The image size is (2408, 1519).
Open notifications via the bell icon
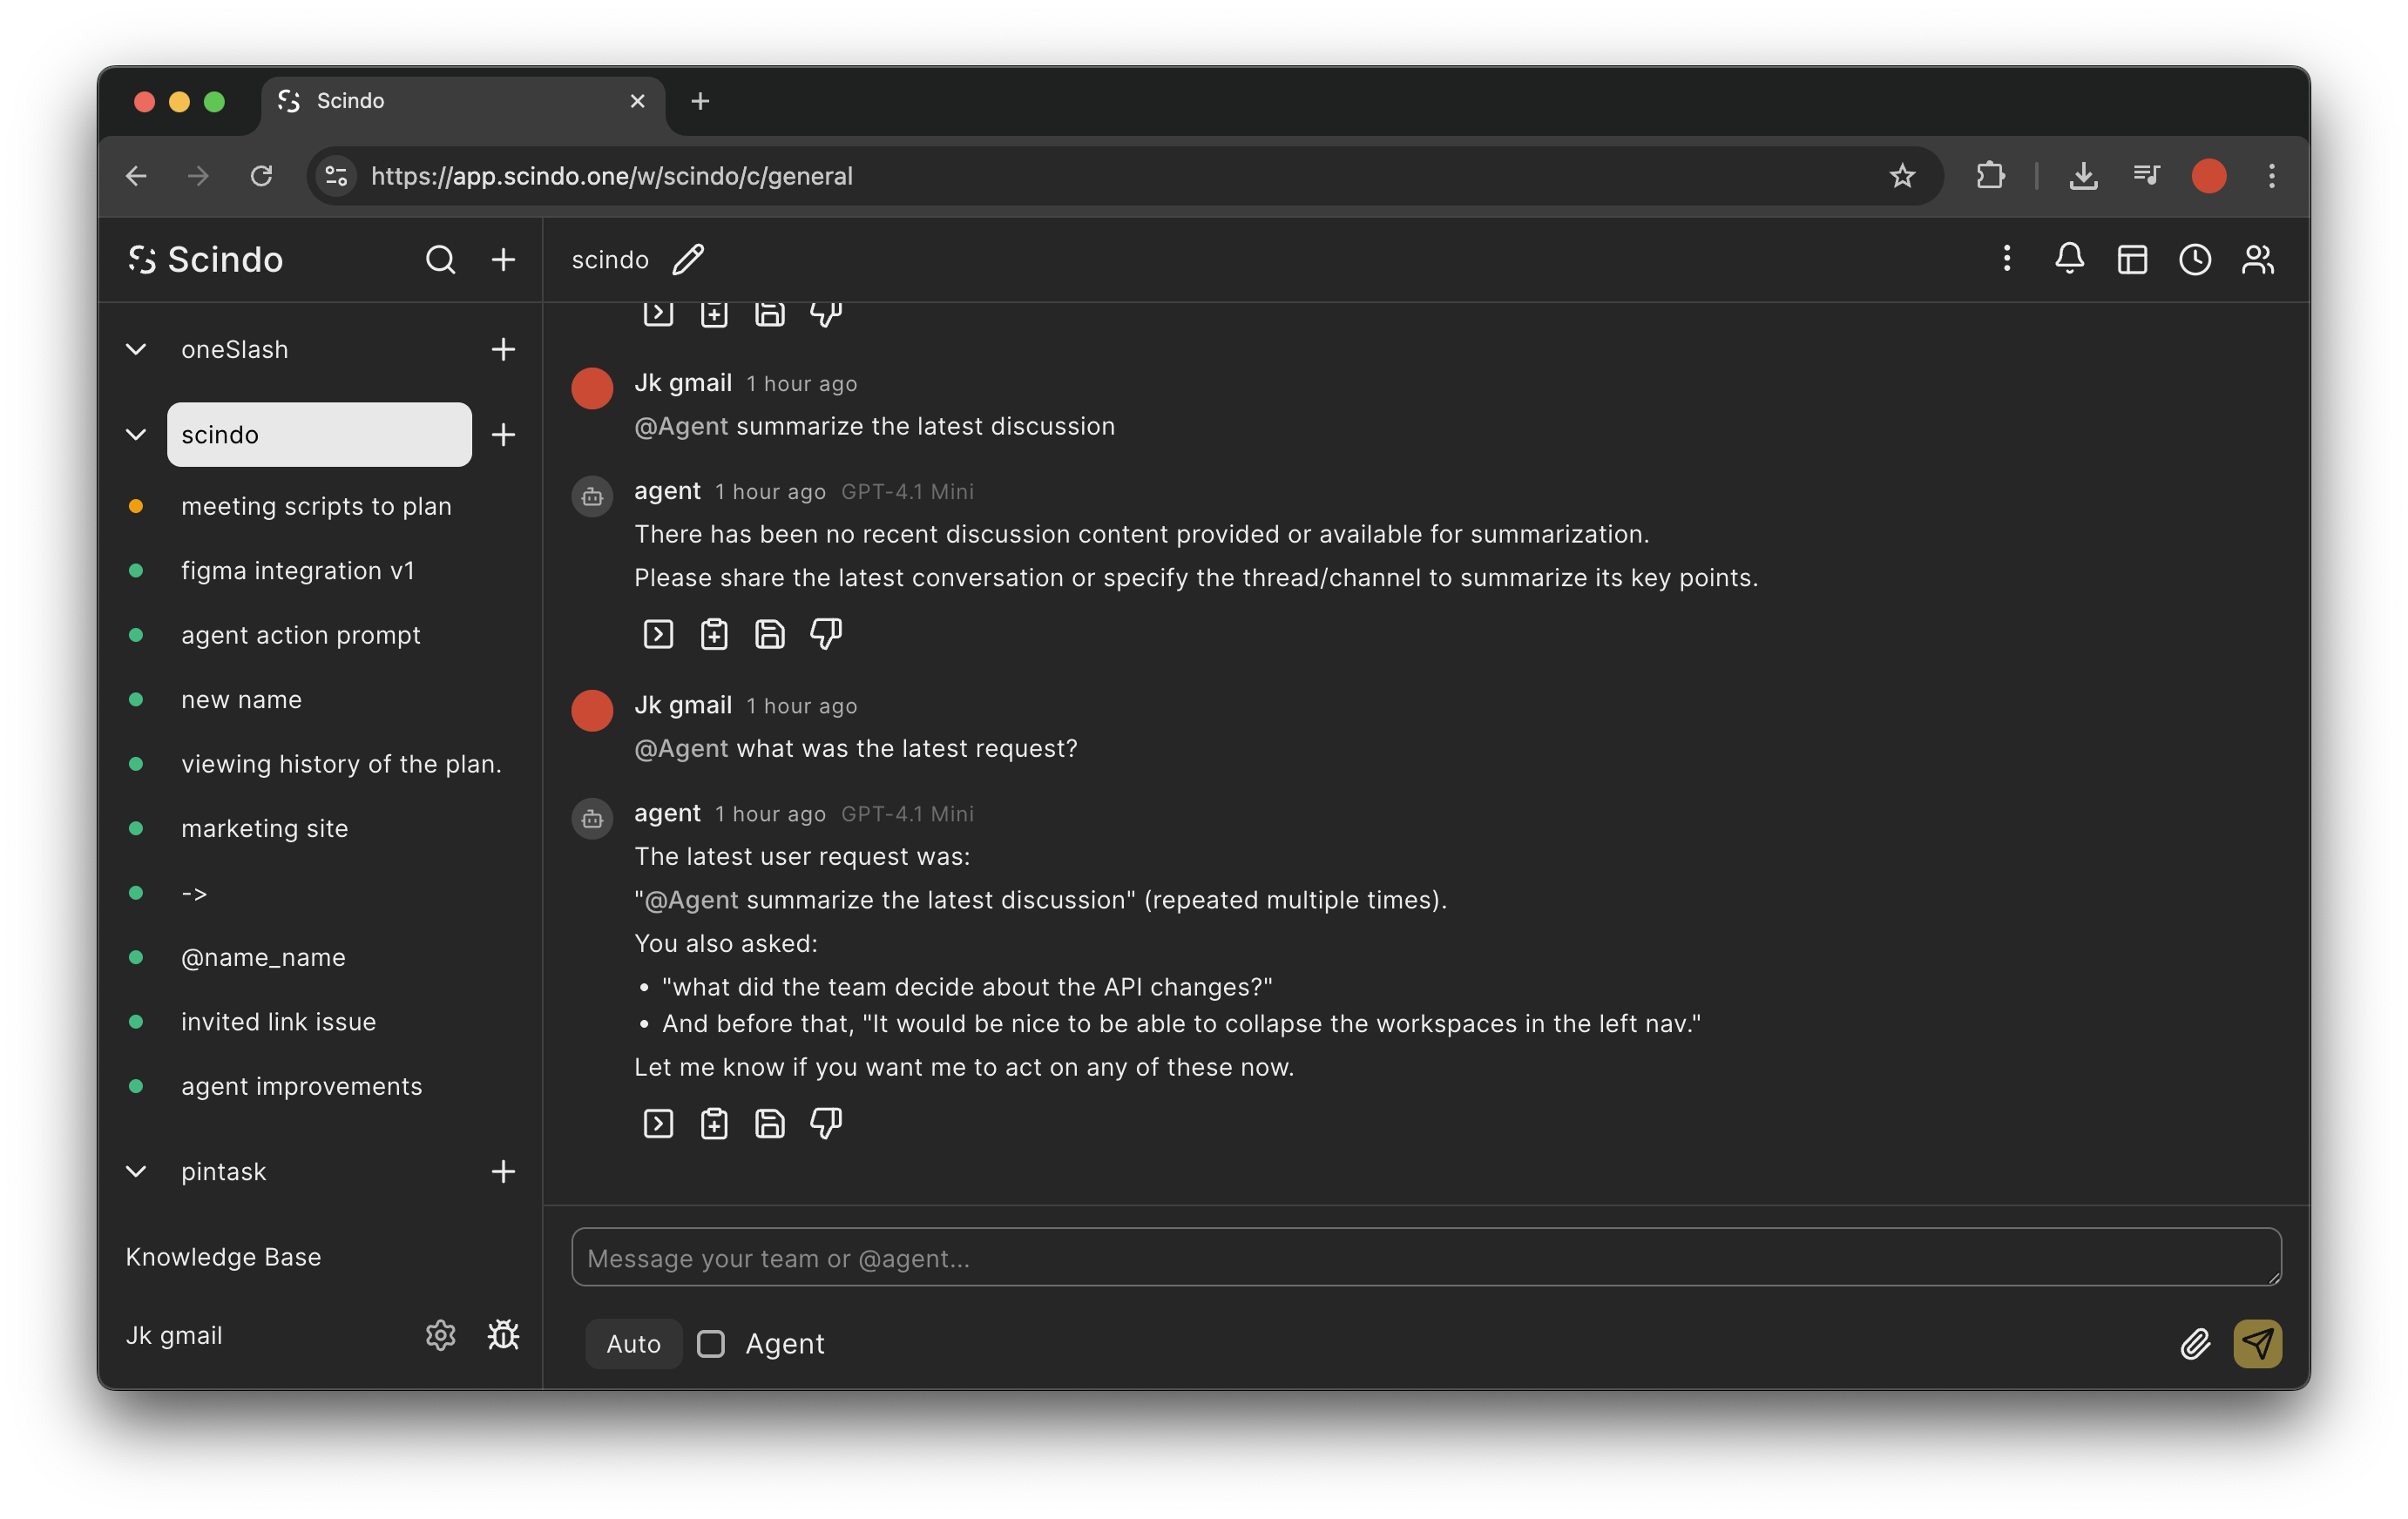pyautogui.click(x=2069, y=260)
